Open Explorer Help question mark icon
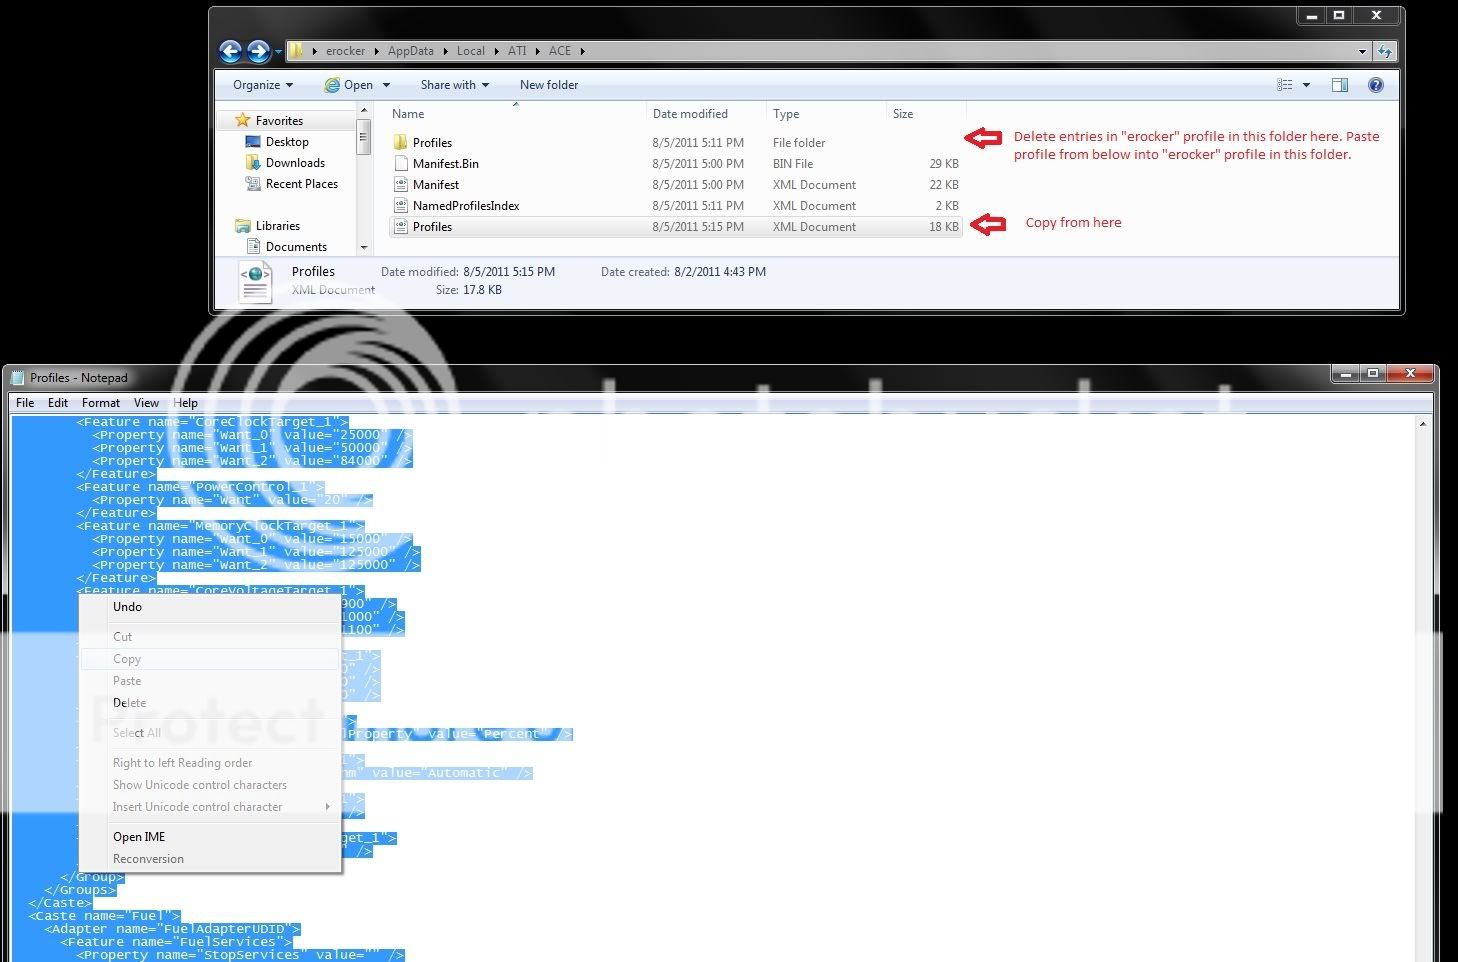The height and width of the screenshot is (962, 1458). coord(1375,85)
